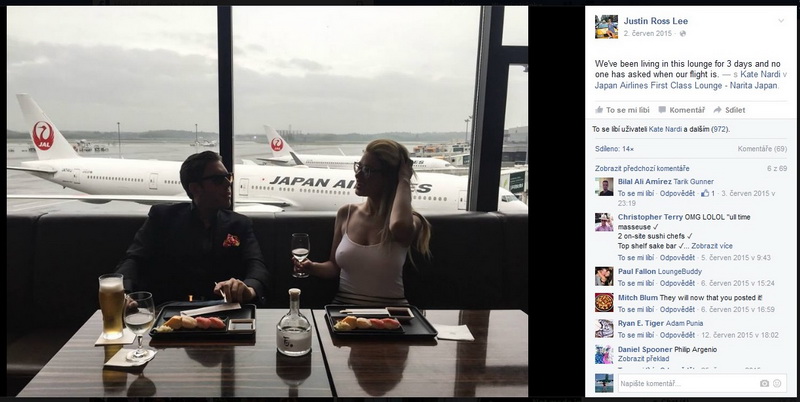The width and height of the screenshot is (800, 402).
Task: Click Paul Fallon's avatar picture
Action: pos(604,276)
